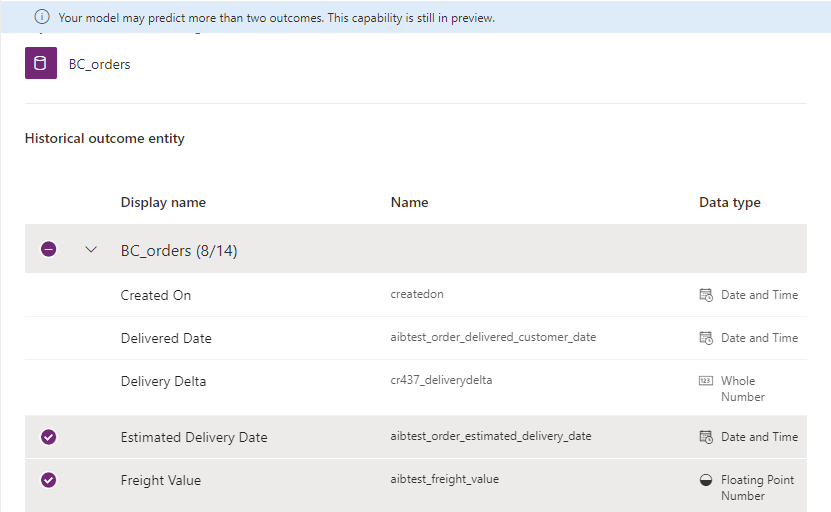Click the Date and Time icon for Delivered Date
831x512 pixels.
point(706,338)
